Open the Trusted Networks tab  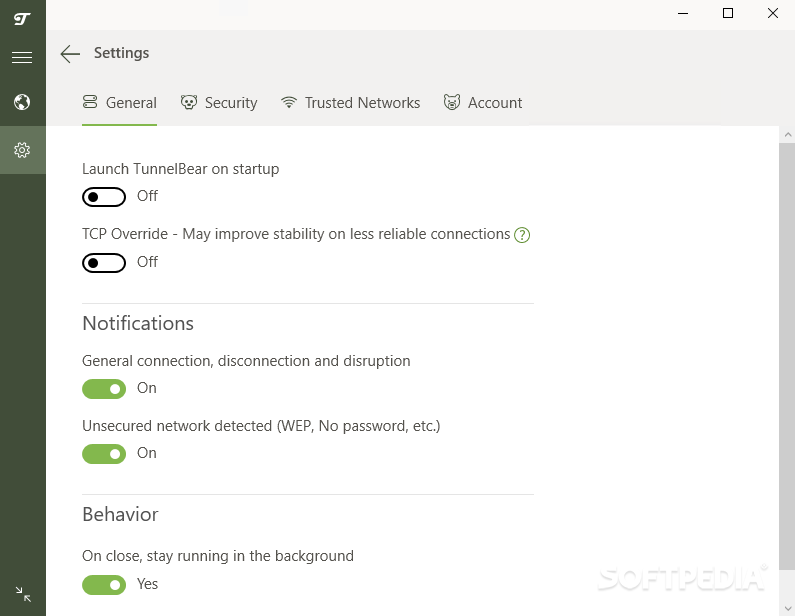[x=350, y=103]
